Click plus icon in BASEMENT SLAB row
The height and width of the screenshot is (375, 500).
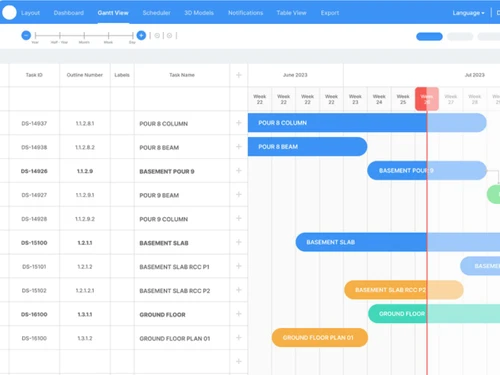239,242
